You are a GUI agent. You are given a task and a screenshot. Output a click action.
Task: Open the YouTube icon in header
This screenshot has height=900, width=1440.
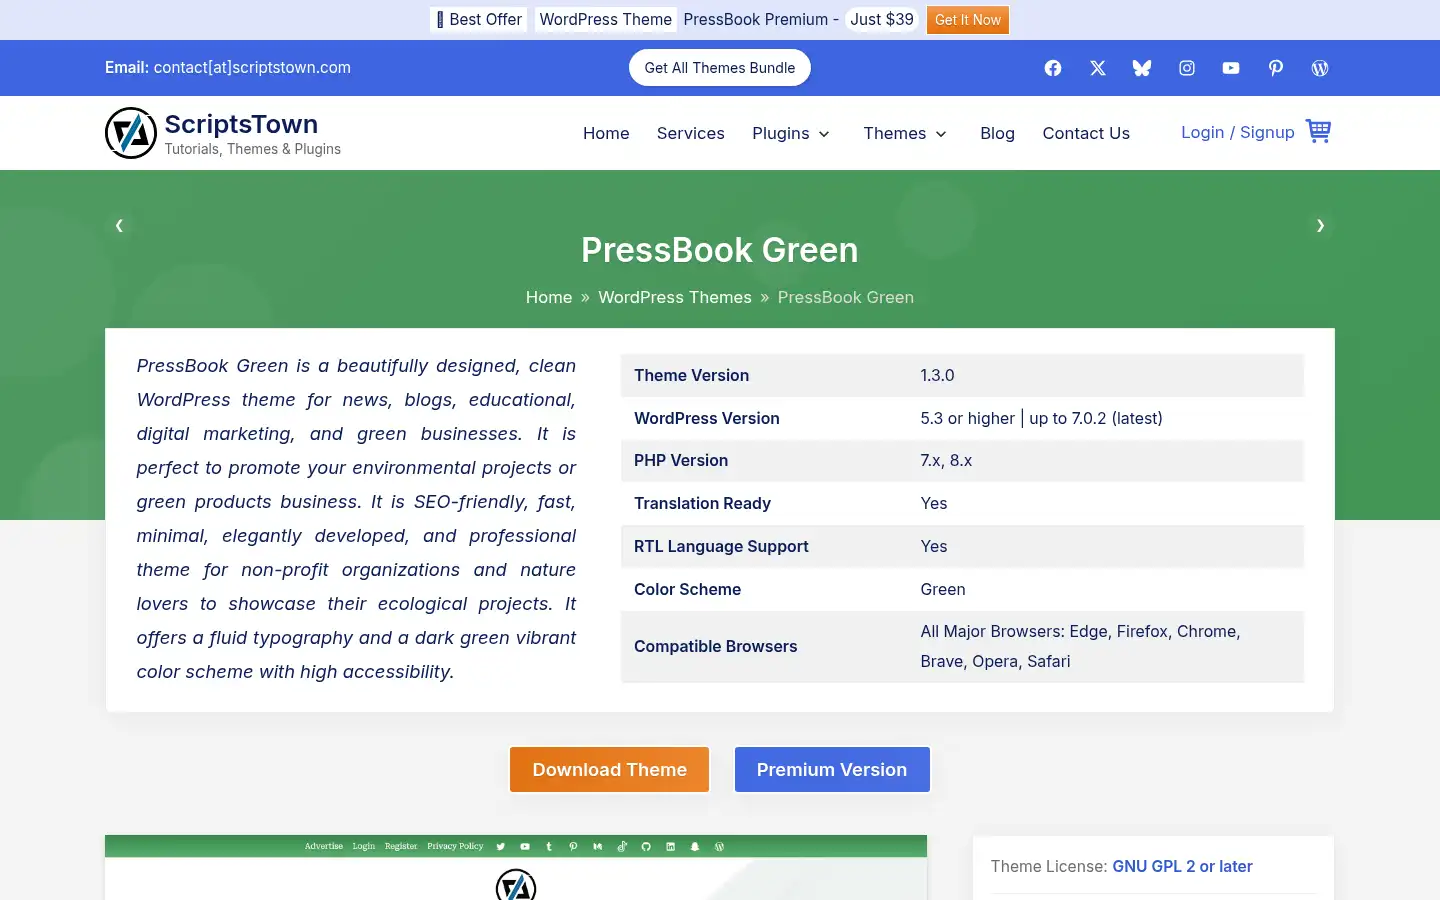pos(1231,68)
